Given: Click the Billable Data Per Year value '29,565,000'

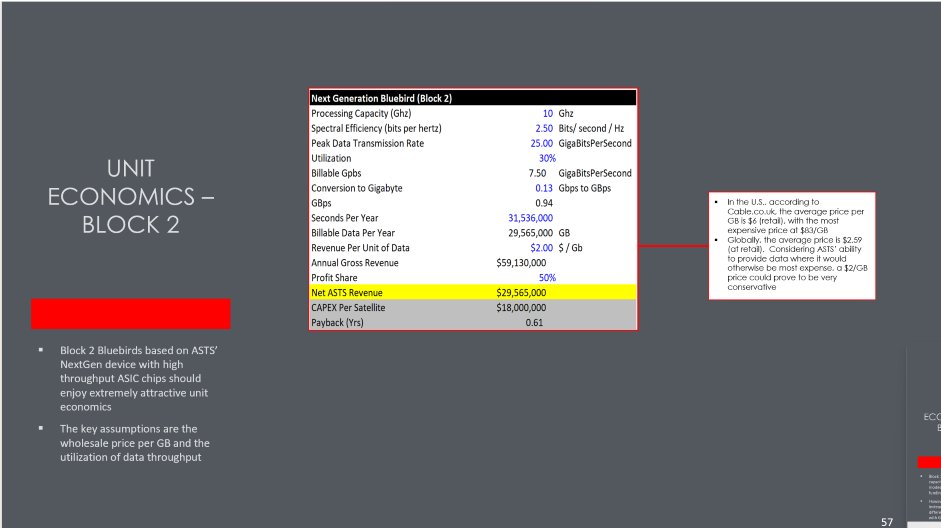Looking at the screenshot, I should click(x=531, y=233).
